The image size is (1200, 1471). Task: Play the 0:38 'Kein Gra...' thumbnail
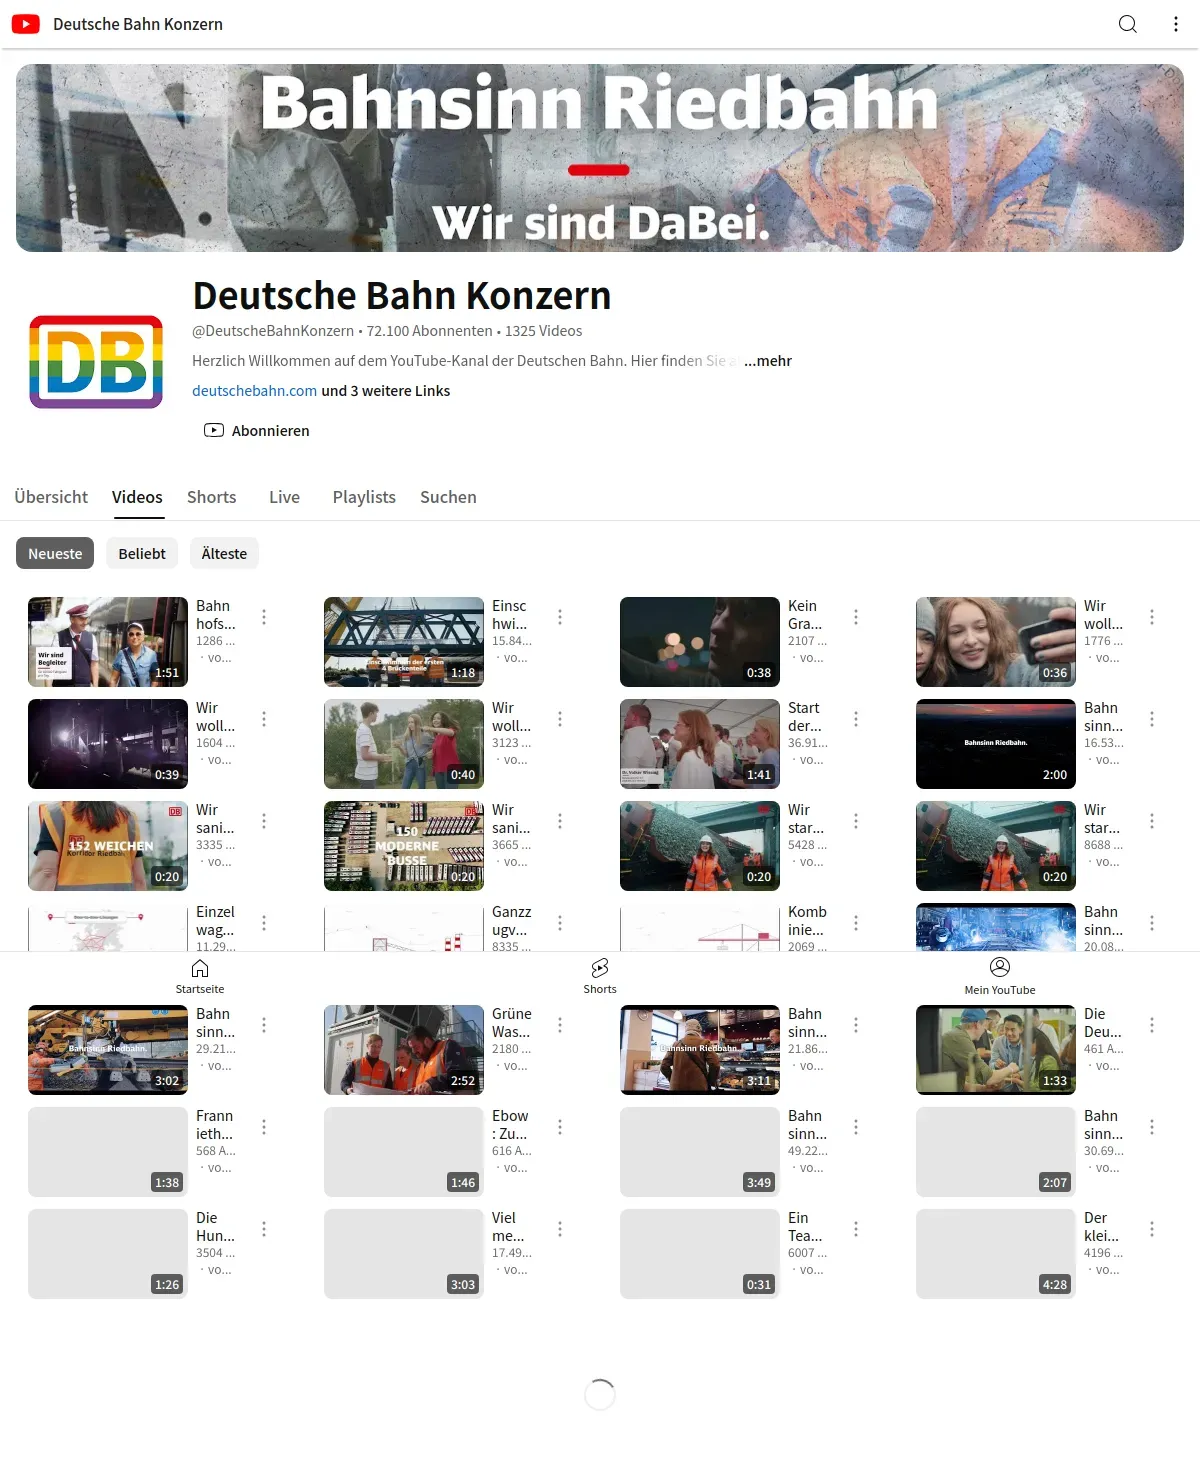(x=700, y=642)
